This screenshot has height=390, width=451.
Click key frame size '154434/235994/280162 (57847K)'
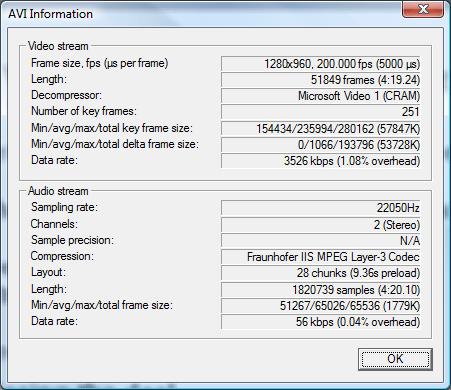321,128
